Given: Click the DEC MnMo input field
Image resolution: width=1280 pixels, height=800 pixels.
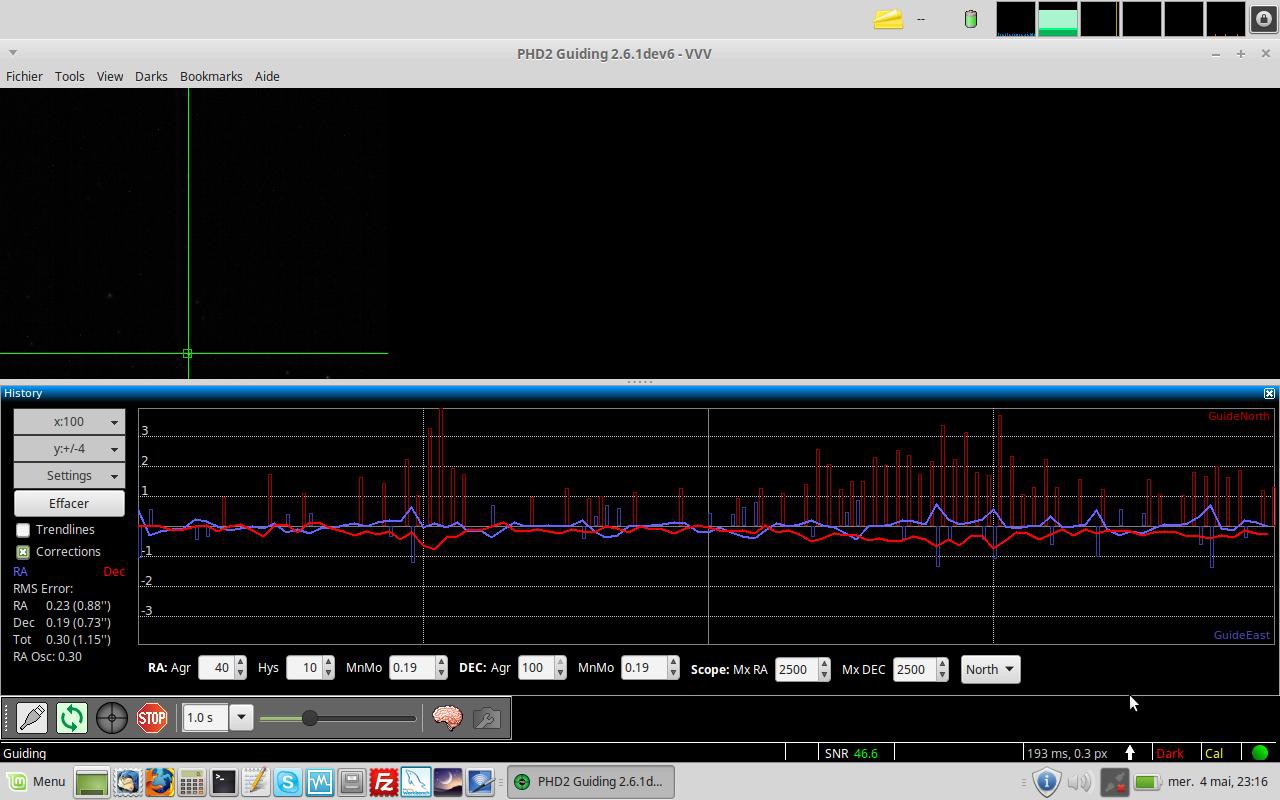Looking at the screenshot, I should click(644, 668).
